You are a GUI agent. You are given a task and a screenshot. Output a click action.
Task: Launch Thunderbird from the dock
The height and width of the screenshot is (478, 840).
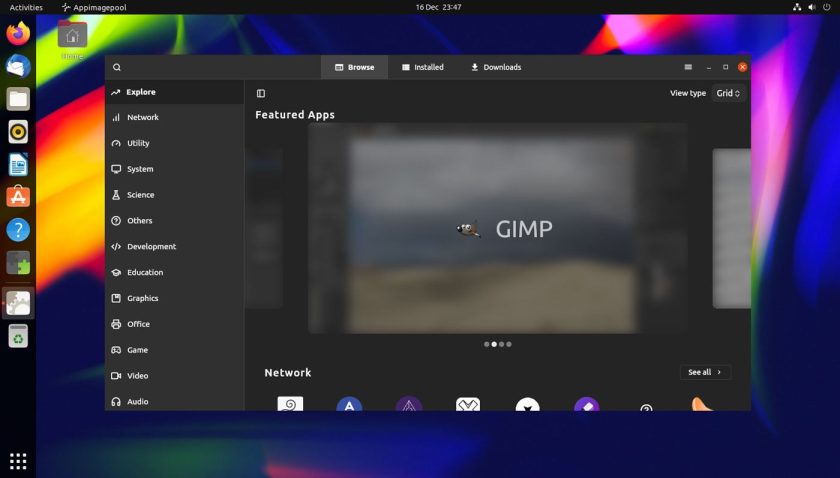click(x=18, y=66)
